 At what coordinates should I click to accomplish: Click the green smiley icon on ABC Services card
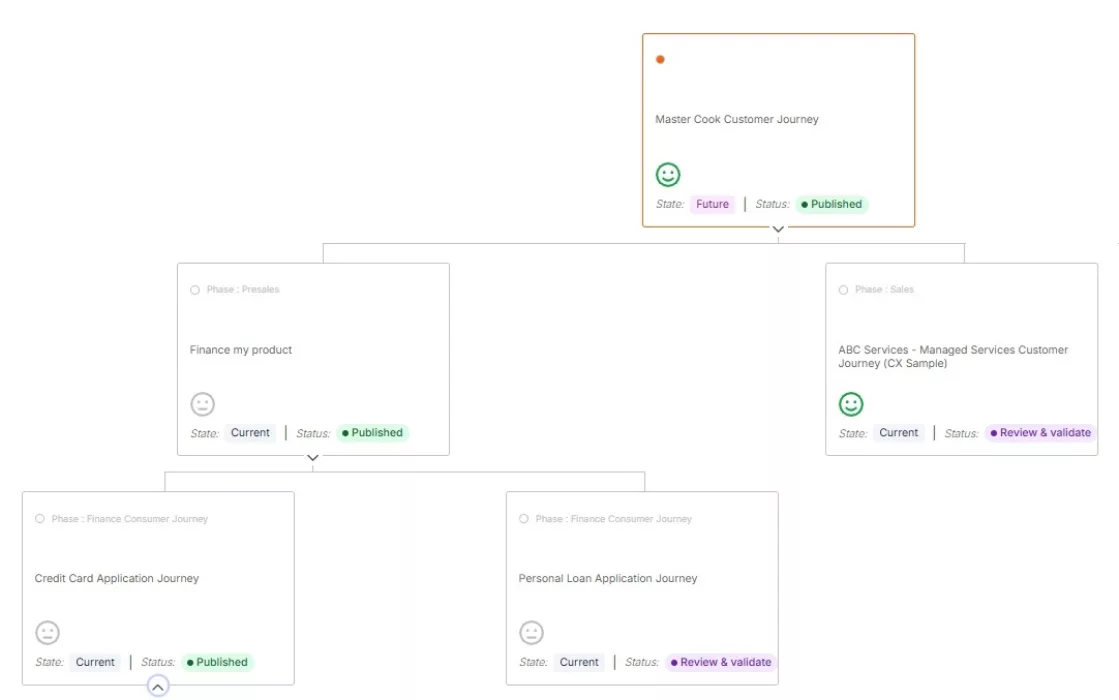tap(851, 404)
